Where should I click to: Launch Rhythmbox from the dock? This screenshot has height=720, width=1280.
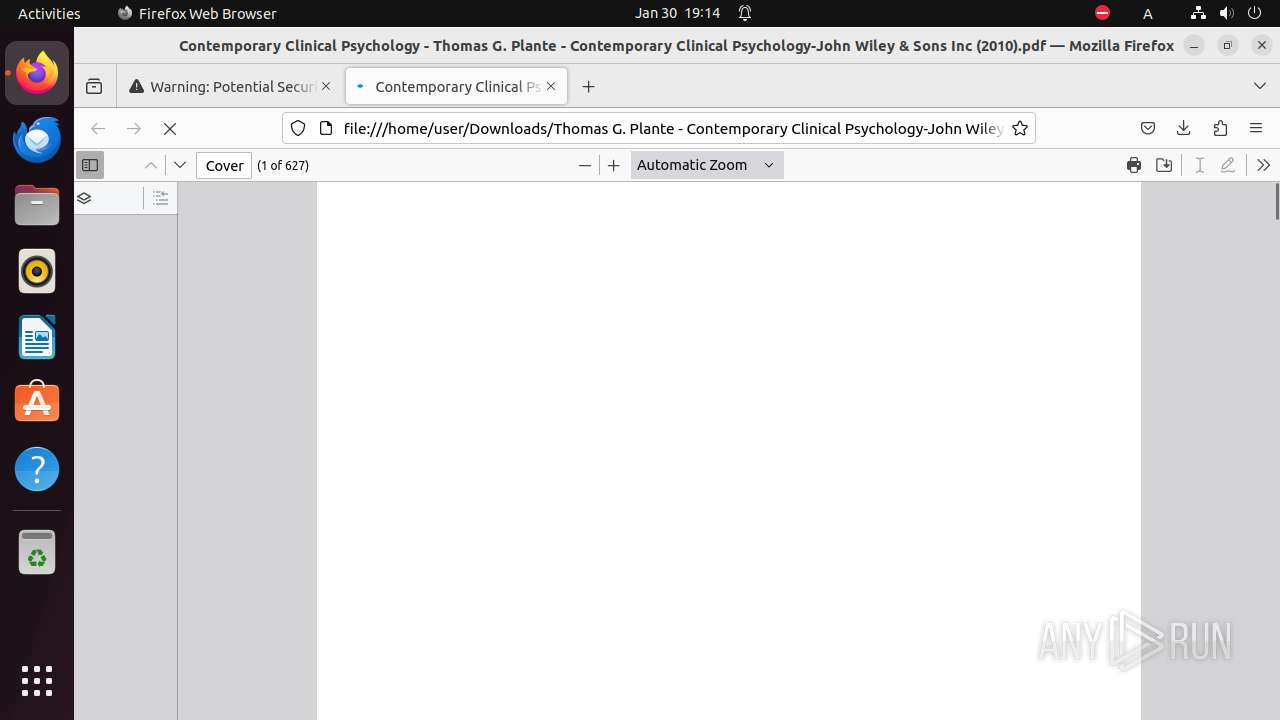coord(37,271)
